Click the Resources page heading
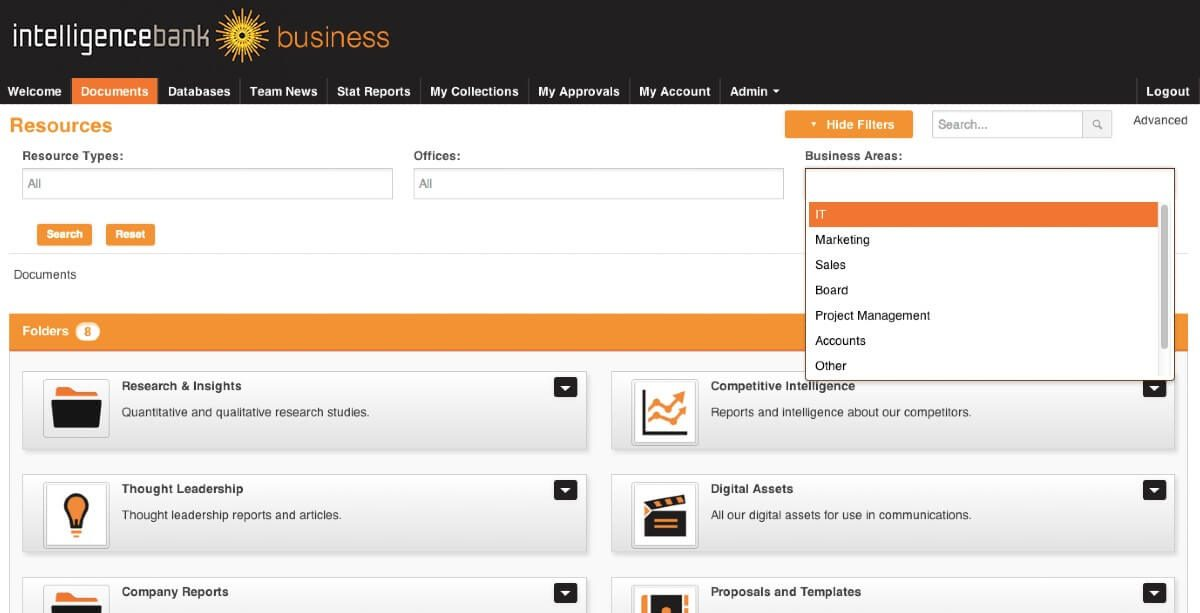This screenshot has height=613, width=1200. click(x=61, y=125)
